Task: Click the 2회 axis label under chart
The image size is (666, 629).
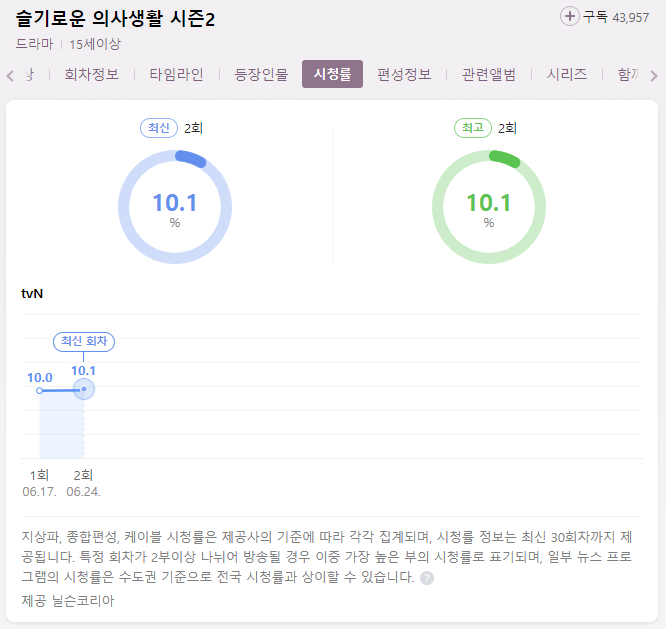Action: tap(83, 475)
